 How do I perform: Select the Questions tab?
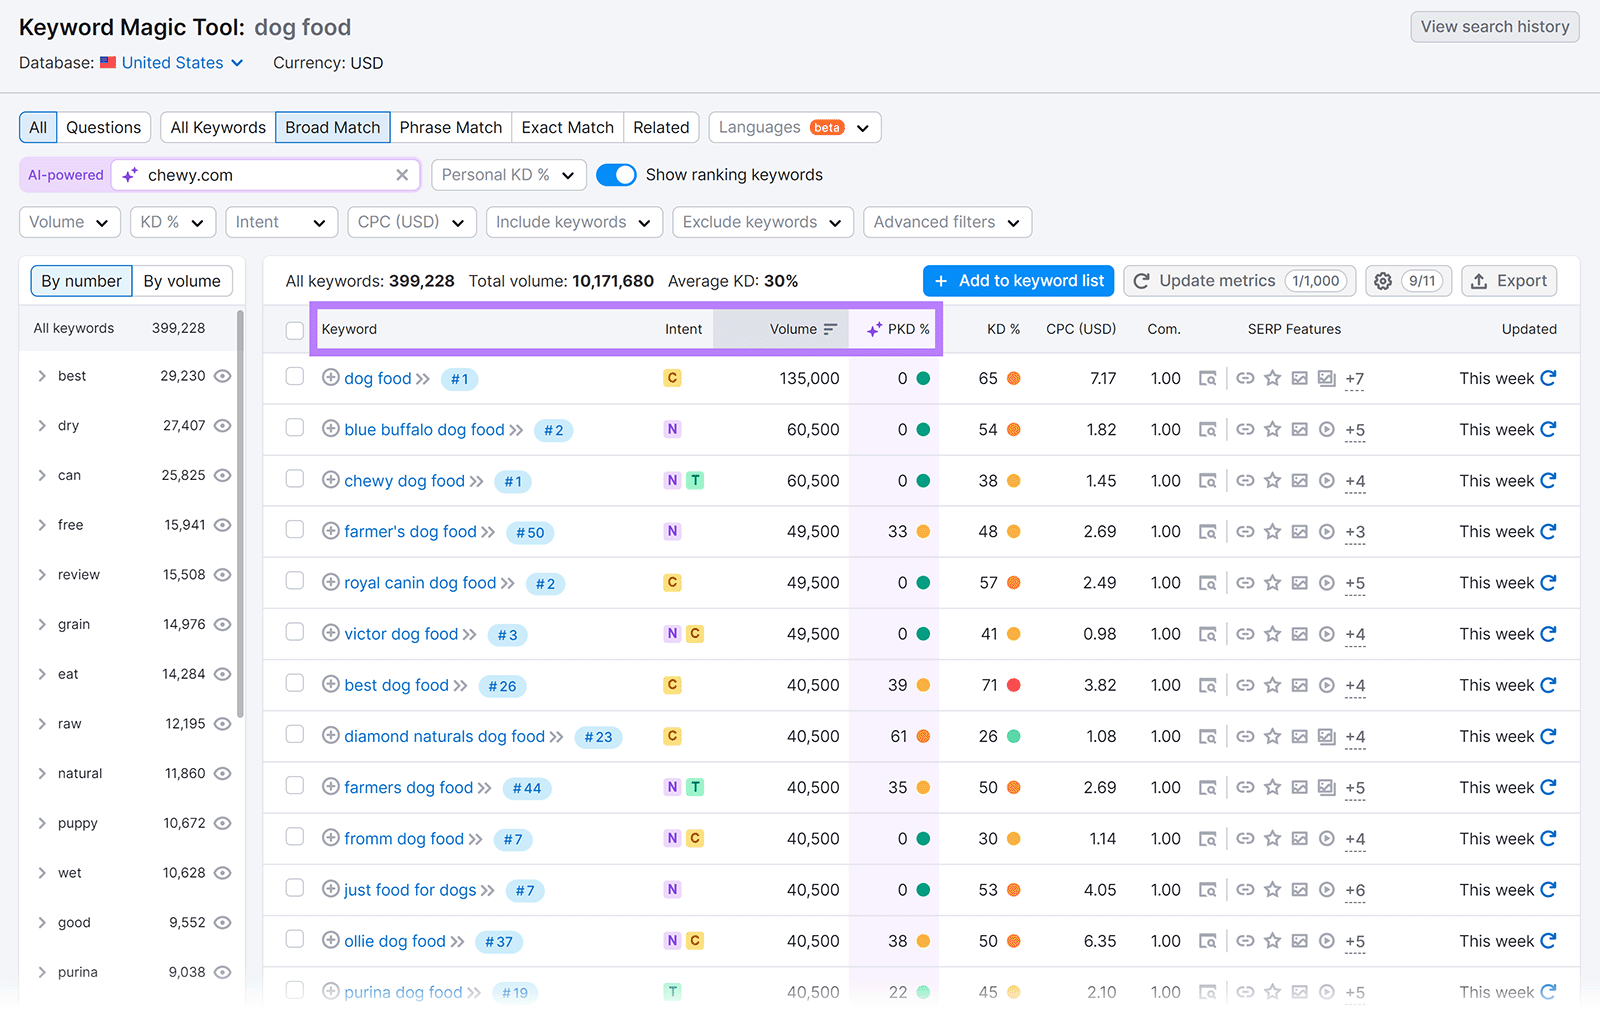103,127
